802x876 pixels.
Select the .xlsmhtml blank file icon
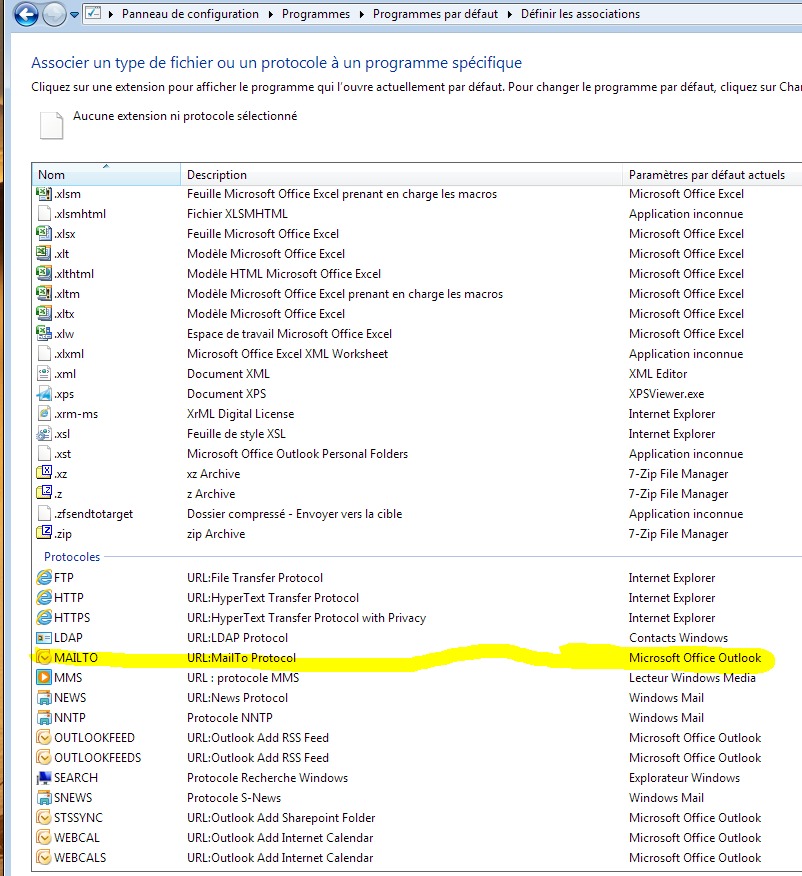coord(44,213)
